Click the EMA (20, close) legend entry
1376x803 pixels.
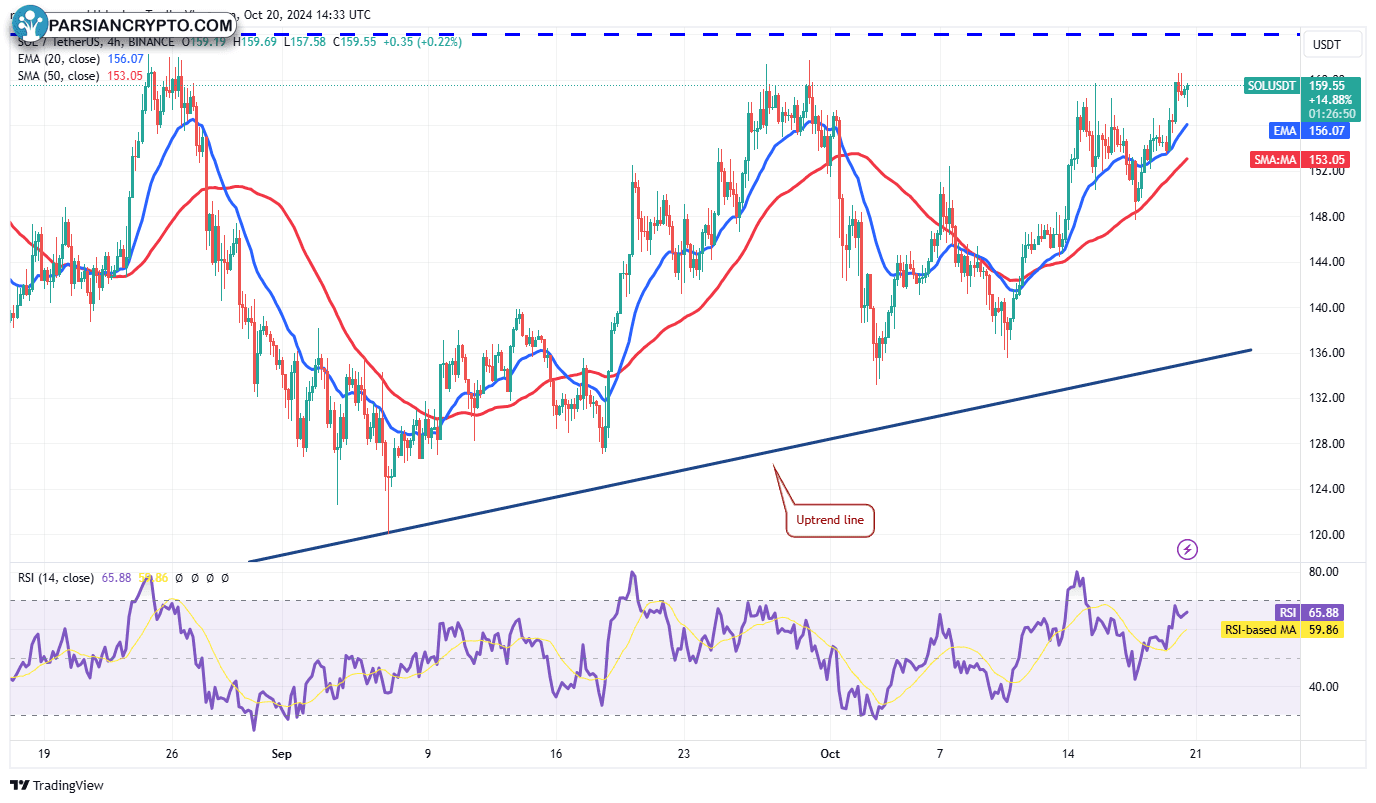pyautogui.click(x=57, y=60)
